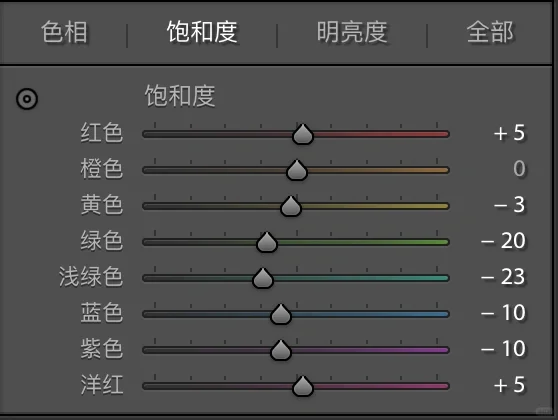The width and height of the screenshot is (558, 420).
Task: Click the 洋红 value field showing +5
Action: (x=509, y=385)
